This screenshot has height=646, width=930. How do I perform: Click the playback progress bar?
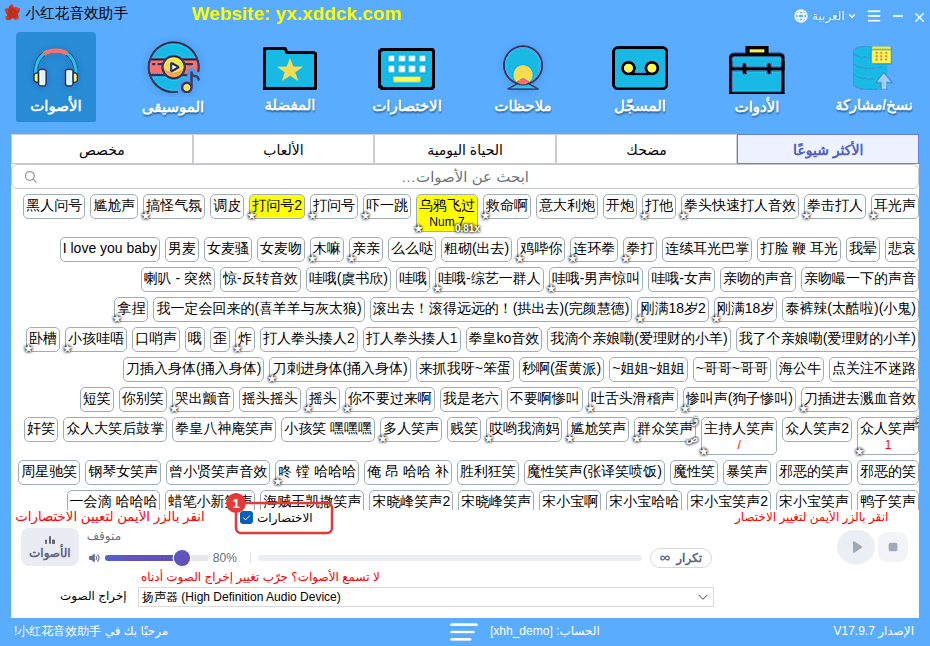450,558
